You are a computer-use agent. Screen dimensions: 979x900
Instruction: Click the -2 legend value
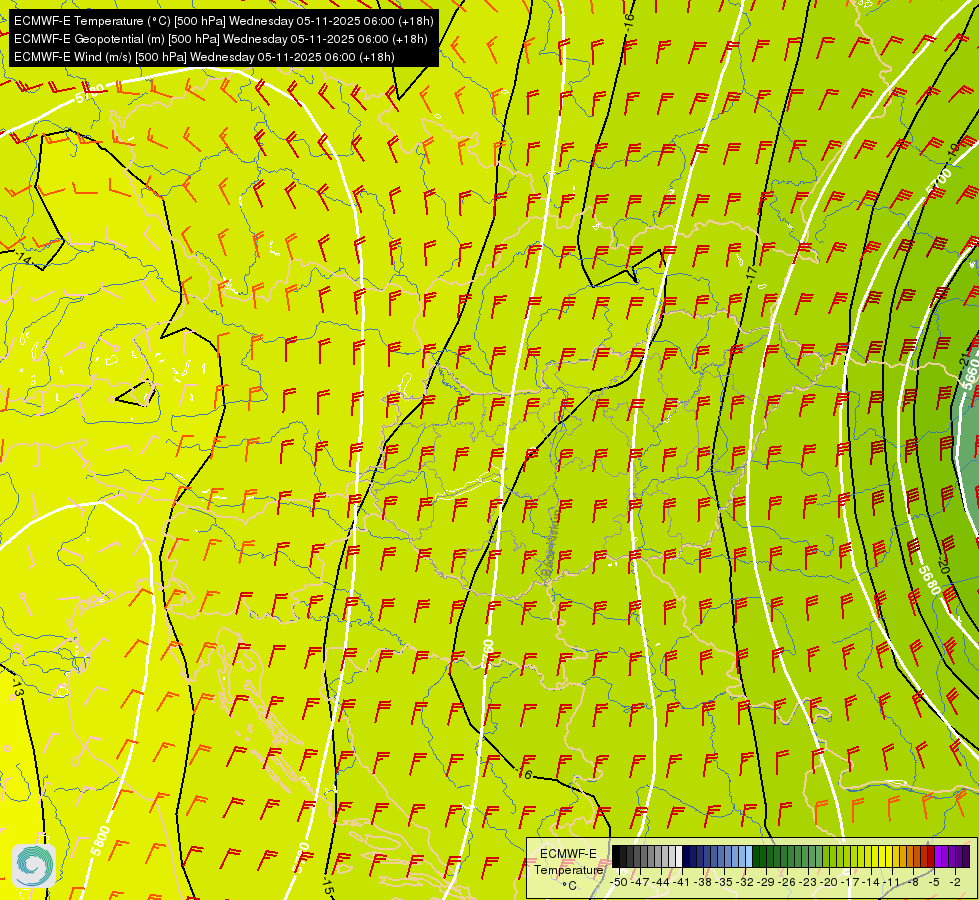click(955, 882)
